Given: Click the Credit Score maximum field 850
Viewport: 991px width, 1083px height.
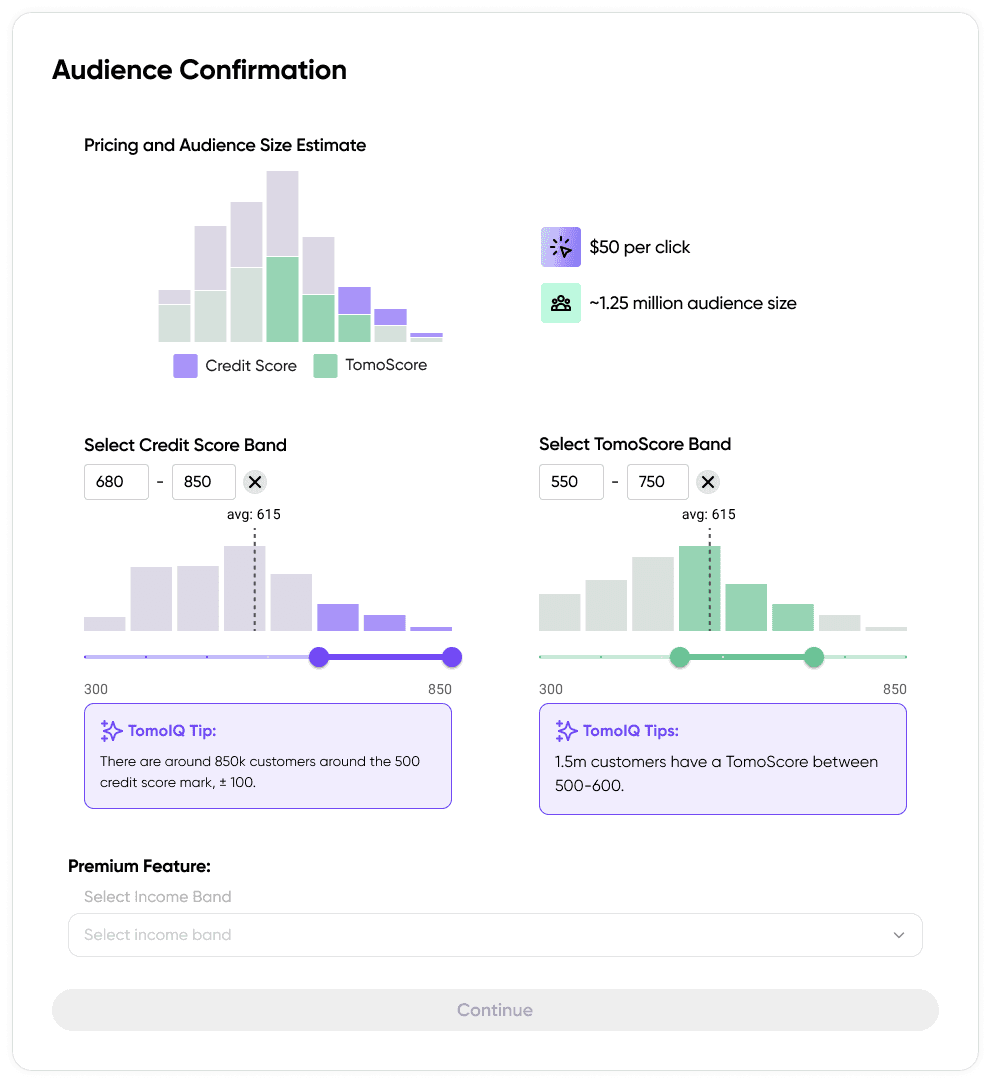Looking at the screenshot, I should [x=204, y=482].
